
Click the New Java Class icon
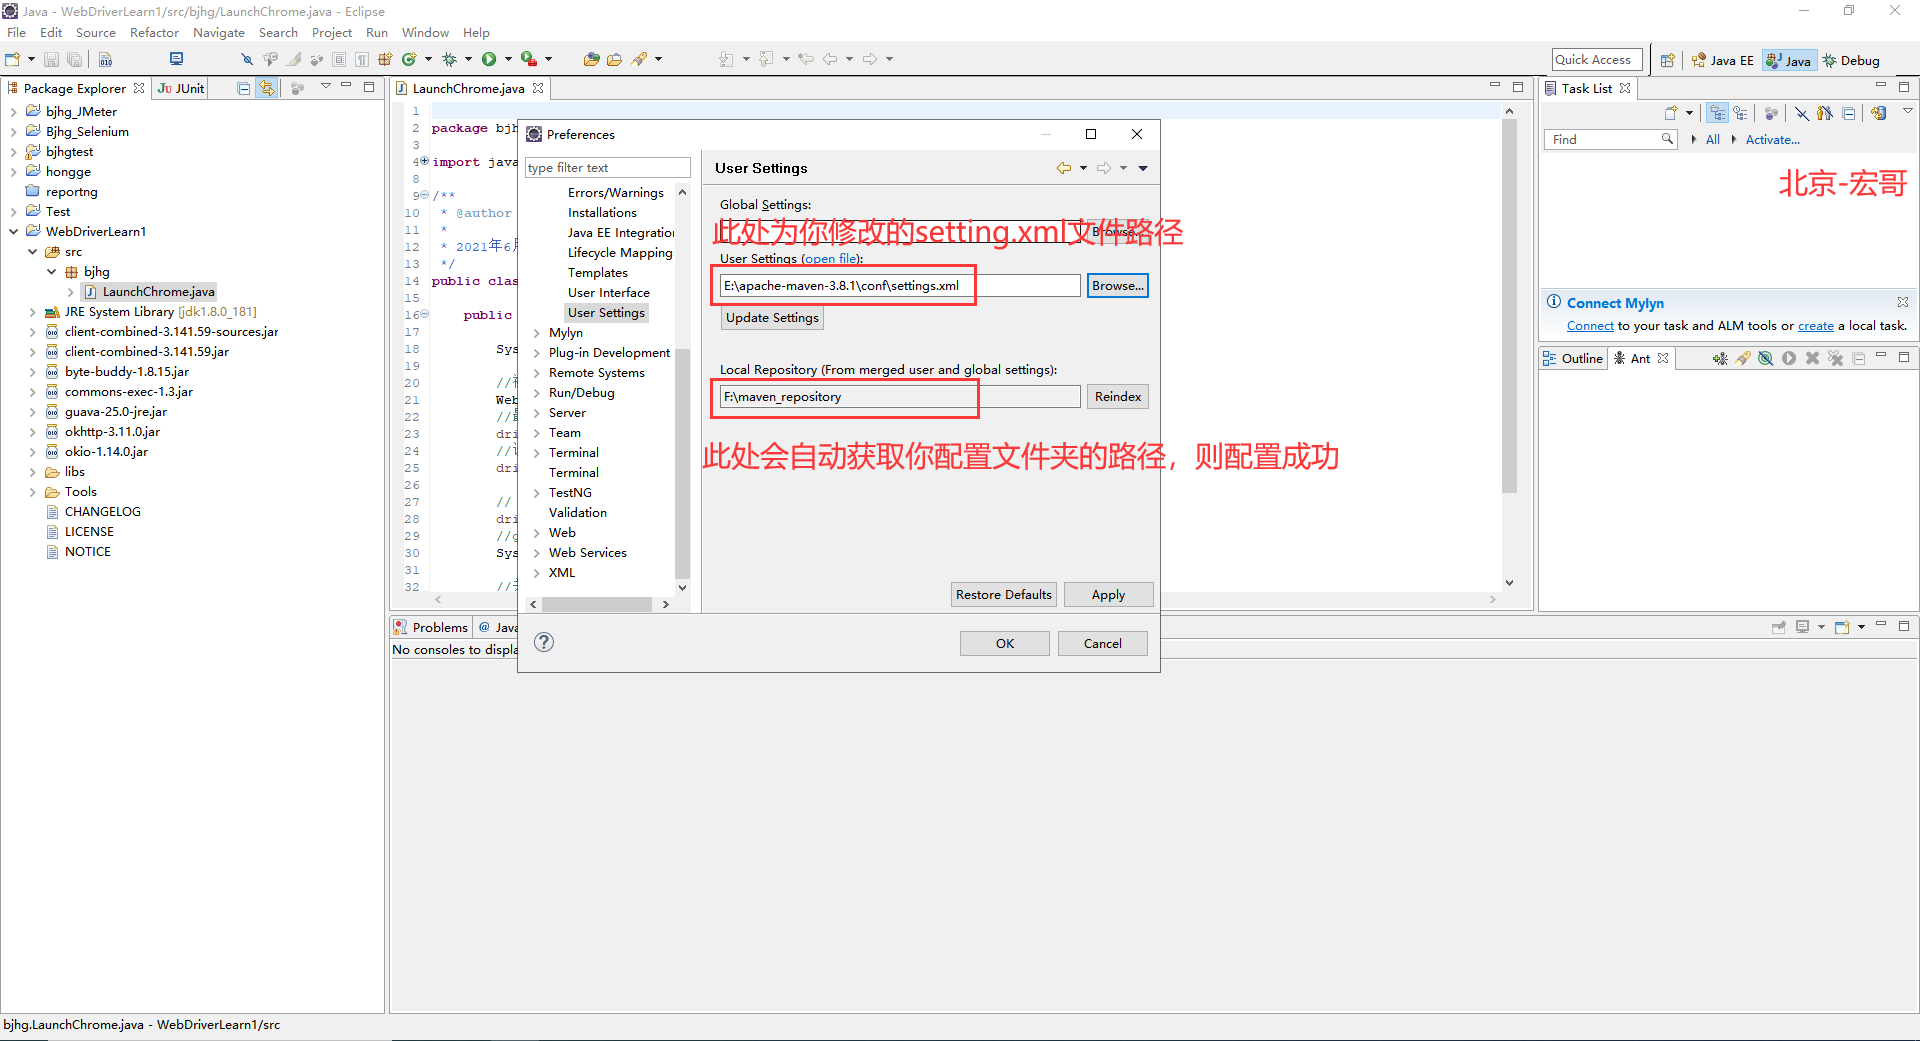[x=409, y=60]
